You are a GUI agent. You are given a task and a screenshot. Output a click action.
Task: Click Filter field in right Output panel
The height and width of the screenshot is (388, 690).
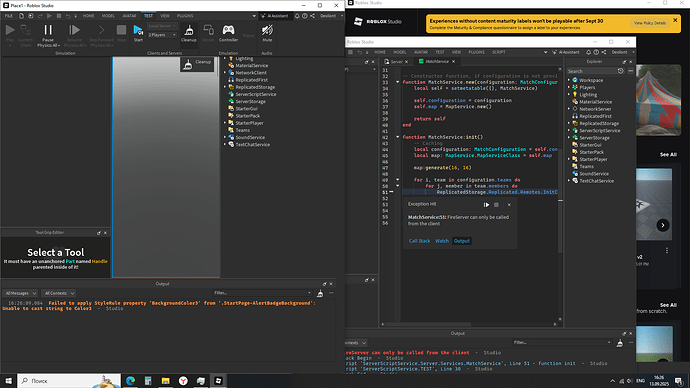pos(562,343)
